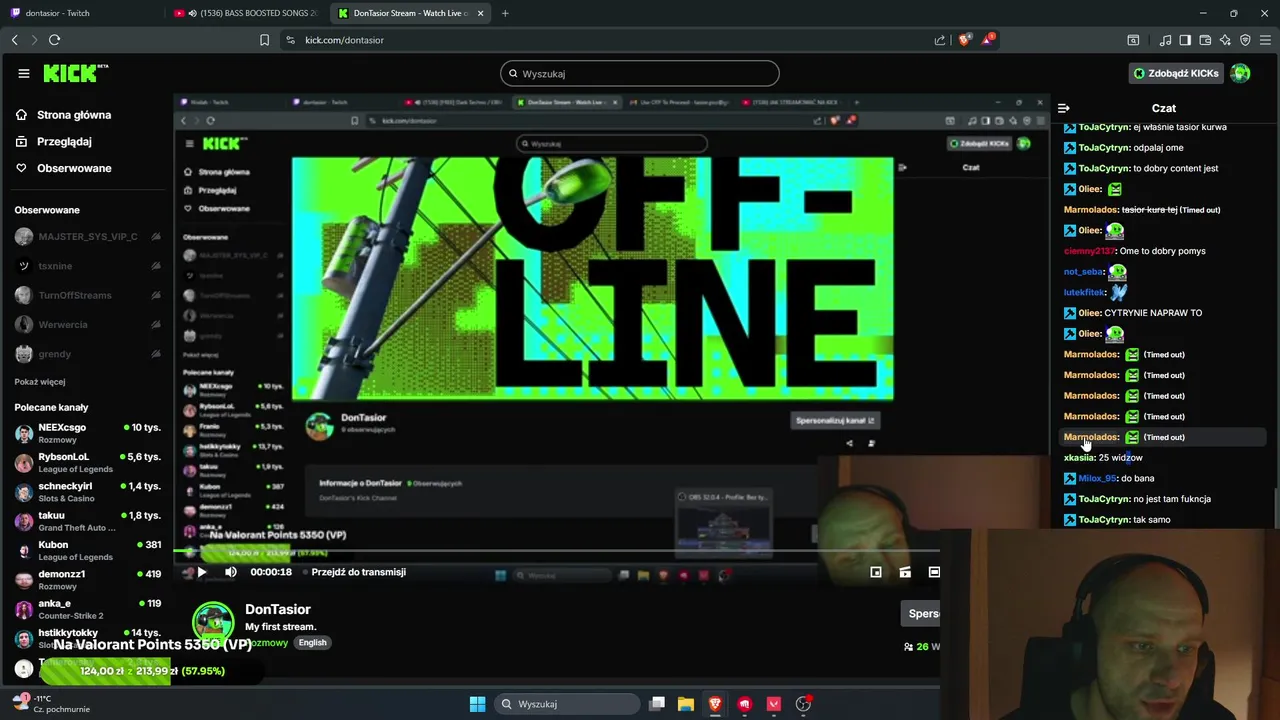Mute audio on the BASS BOOSTED SONGS tab
The image size is (1280, 720).
coord(191,13)
